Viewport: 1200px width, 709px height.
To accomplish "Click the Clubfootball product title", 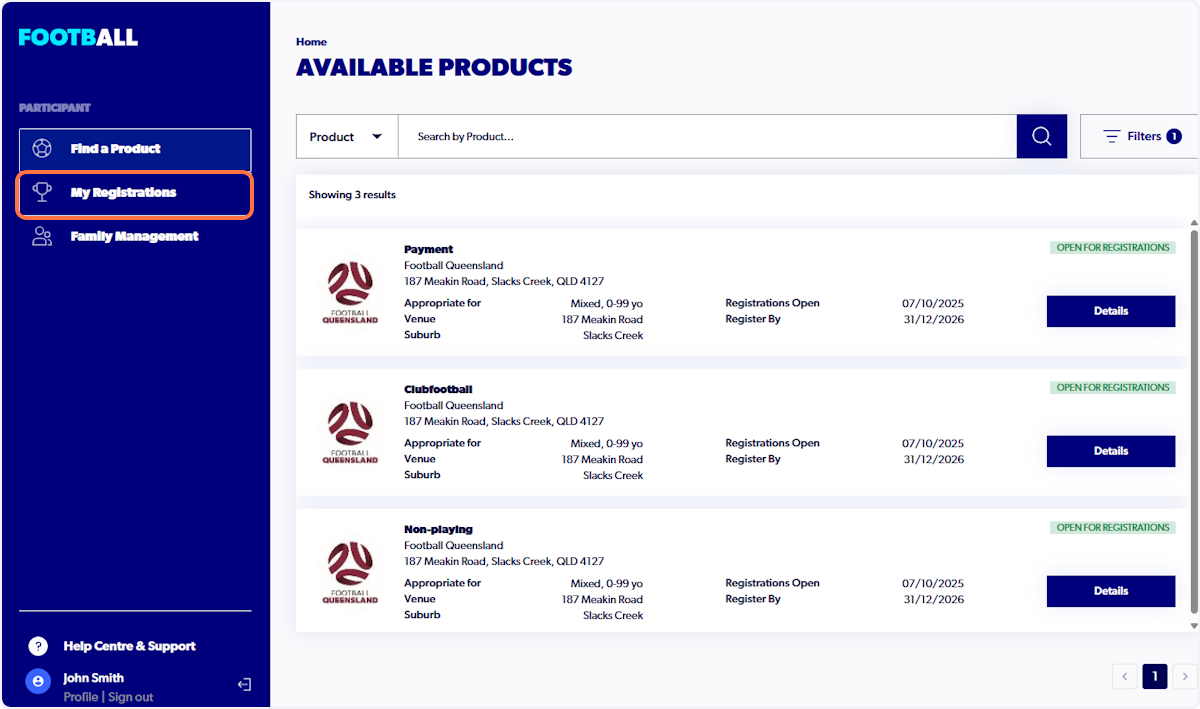I will click(438, 389).
